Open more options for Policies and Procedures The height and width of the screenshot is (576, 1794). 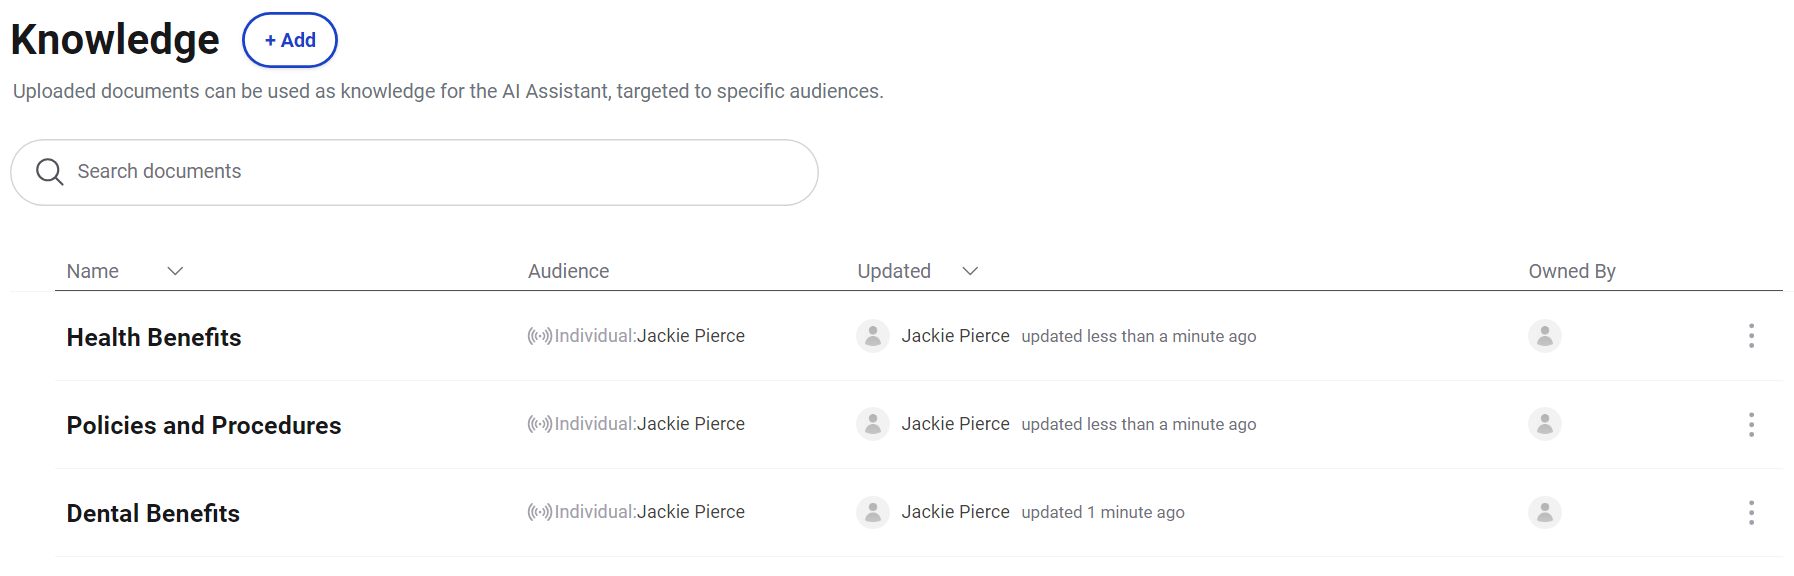click(x=1751, y=424)
